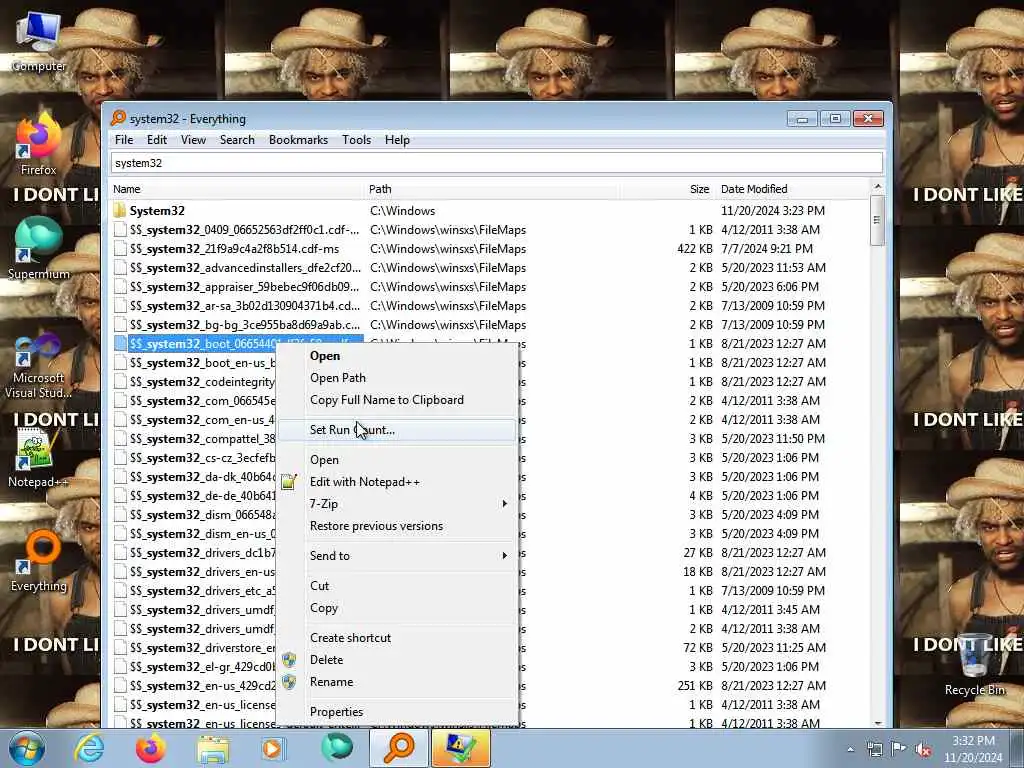Open the Search menu

[237, 140]
